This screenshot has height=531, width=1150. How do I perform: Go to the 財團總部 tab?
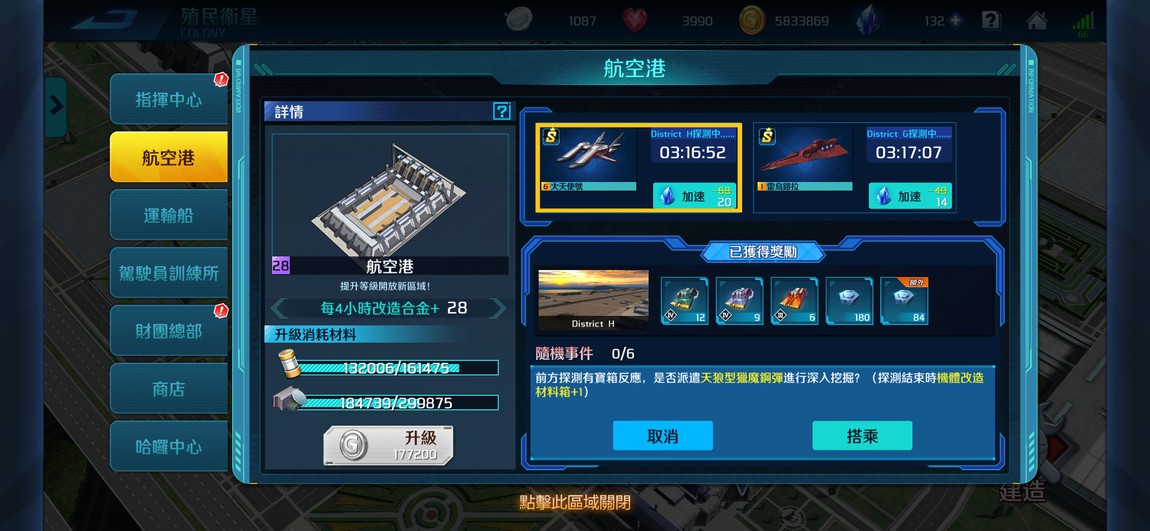[169, 331]
